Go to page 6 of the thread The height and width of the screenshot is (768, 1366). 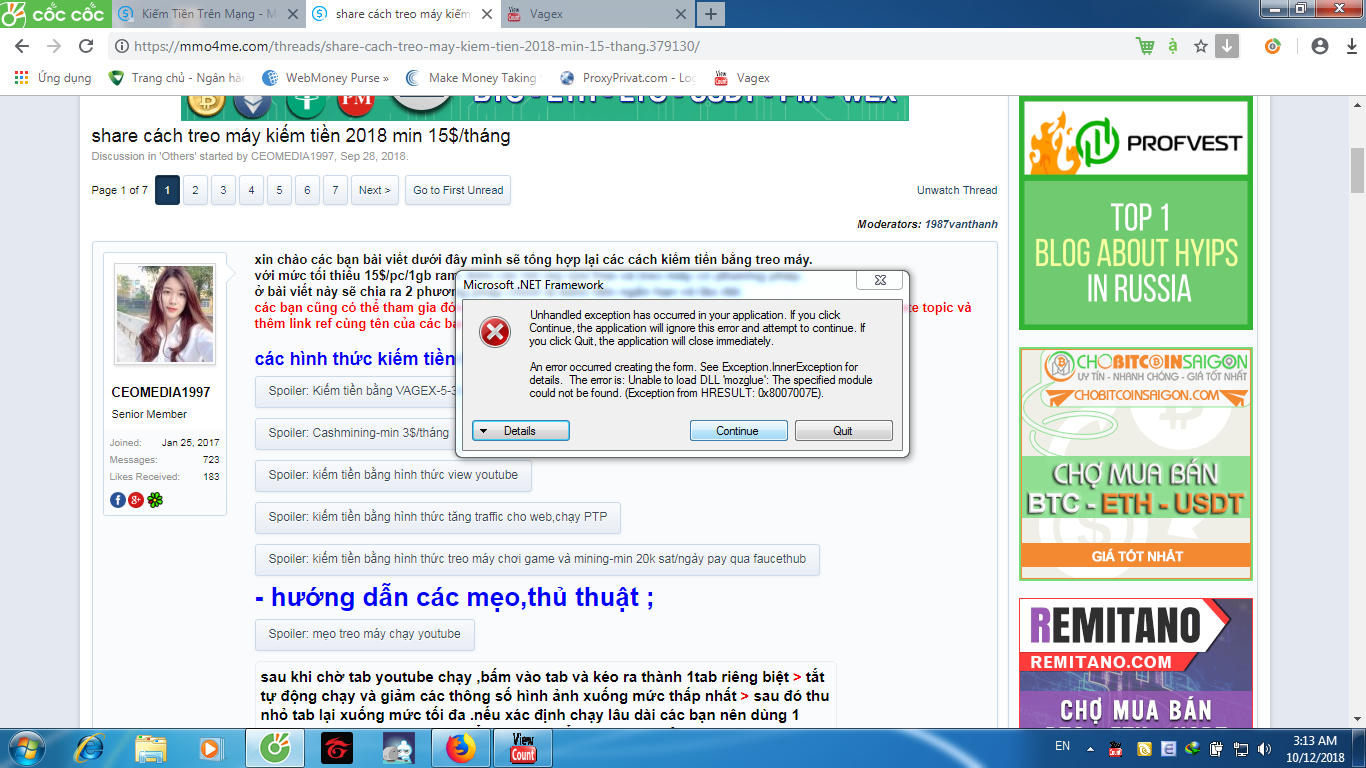pos(307,190)
